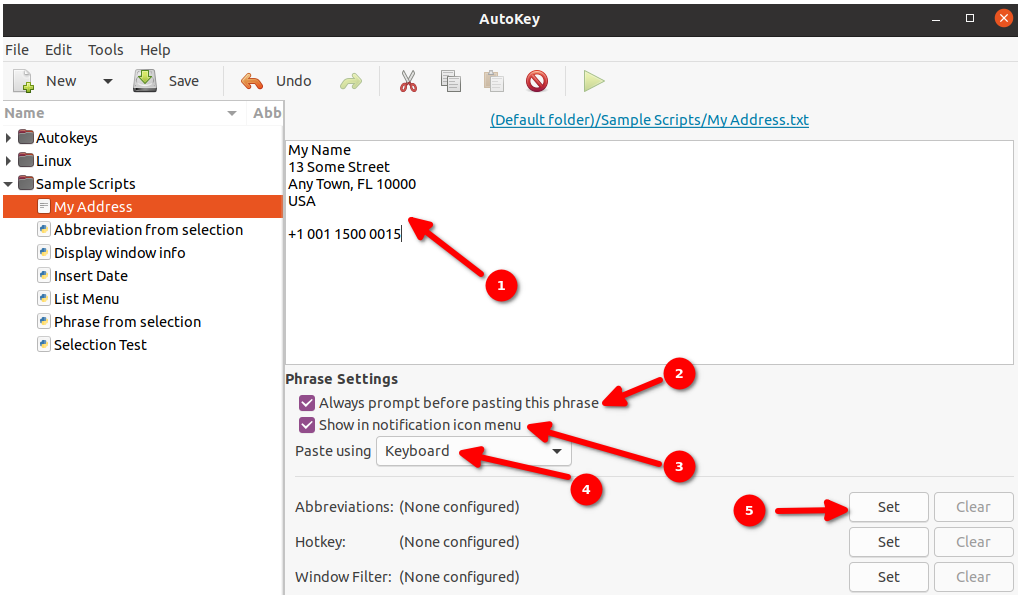Toggle Show in notification icon menu

[x=306, y=425]
